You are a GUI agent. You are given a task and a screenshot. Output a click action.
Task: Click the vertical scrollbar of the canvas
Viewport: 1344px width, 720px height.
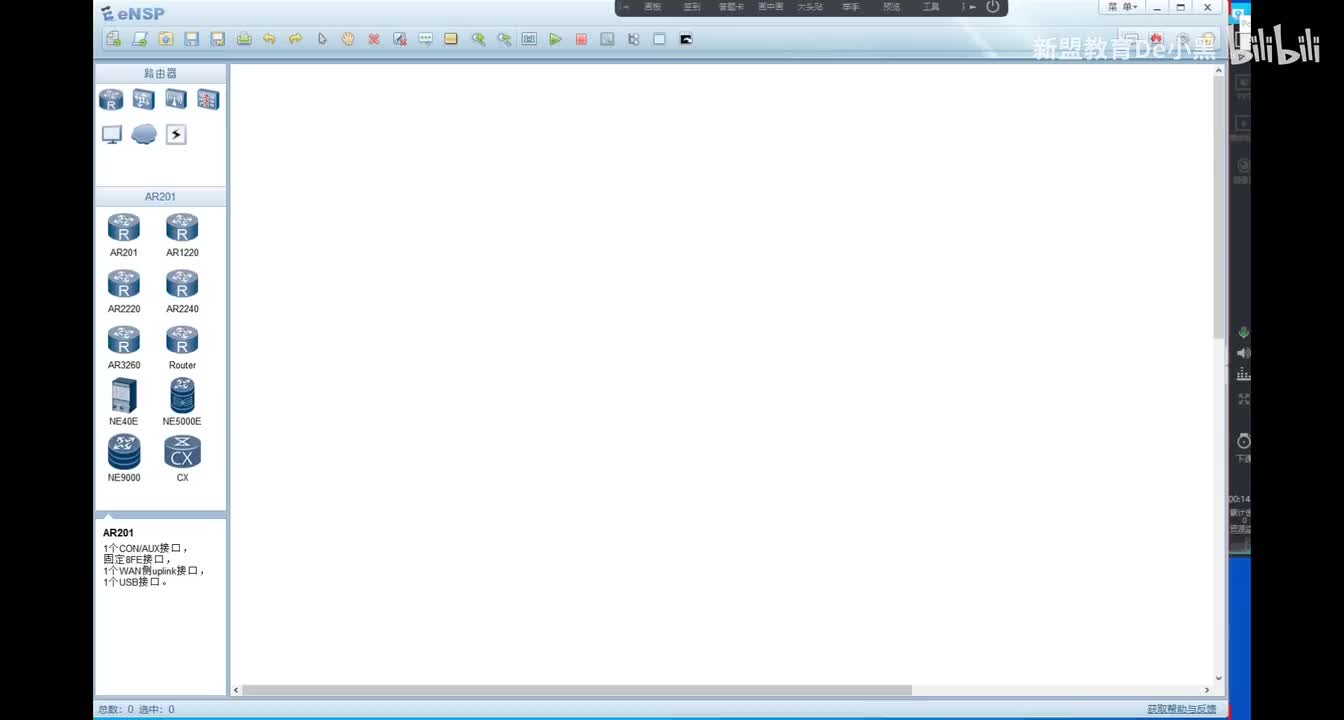(x=1218, y=205)
